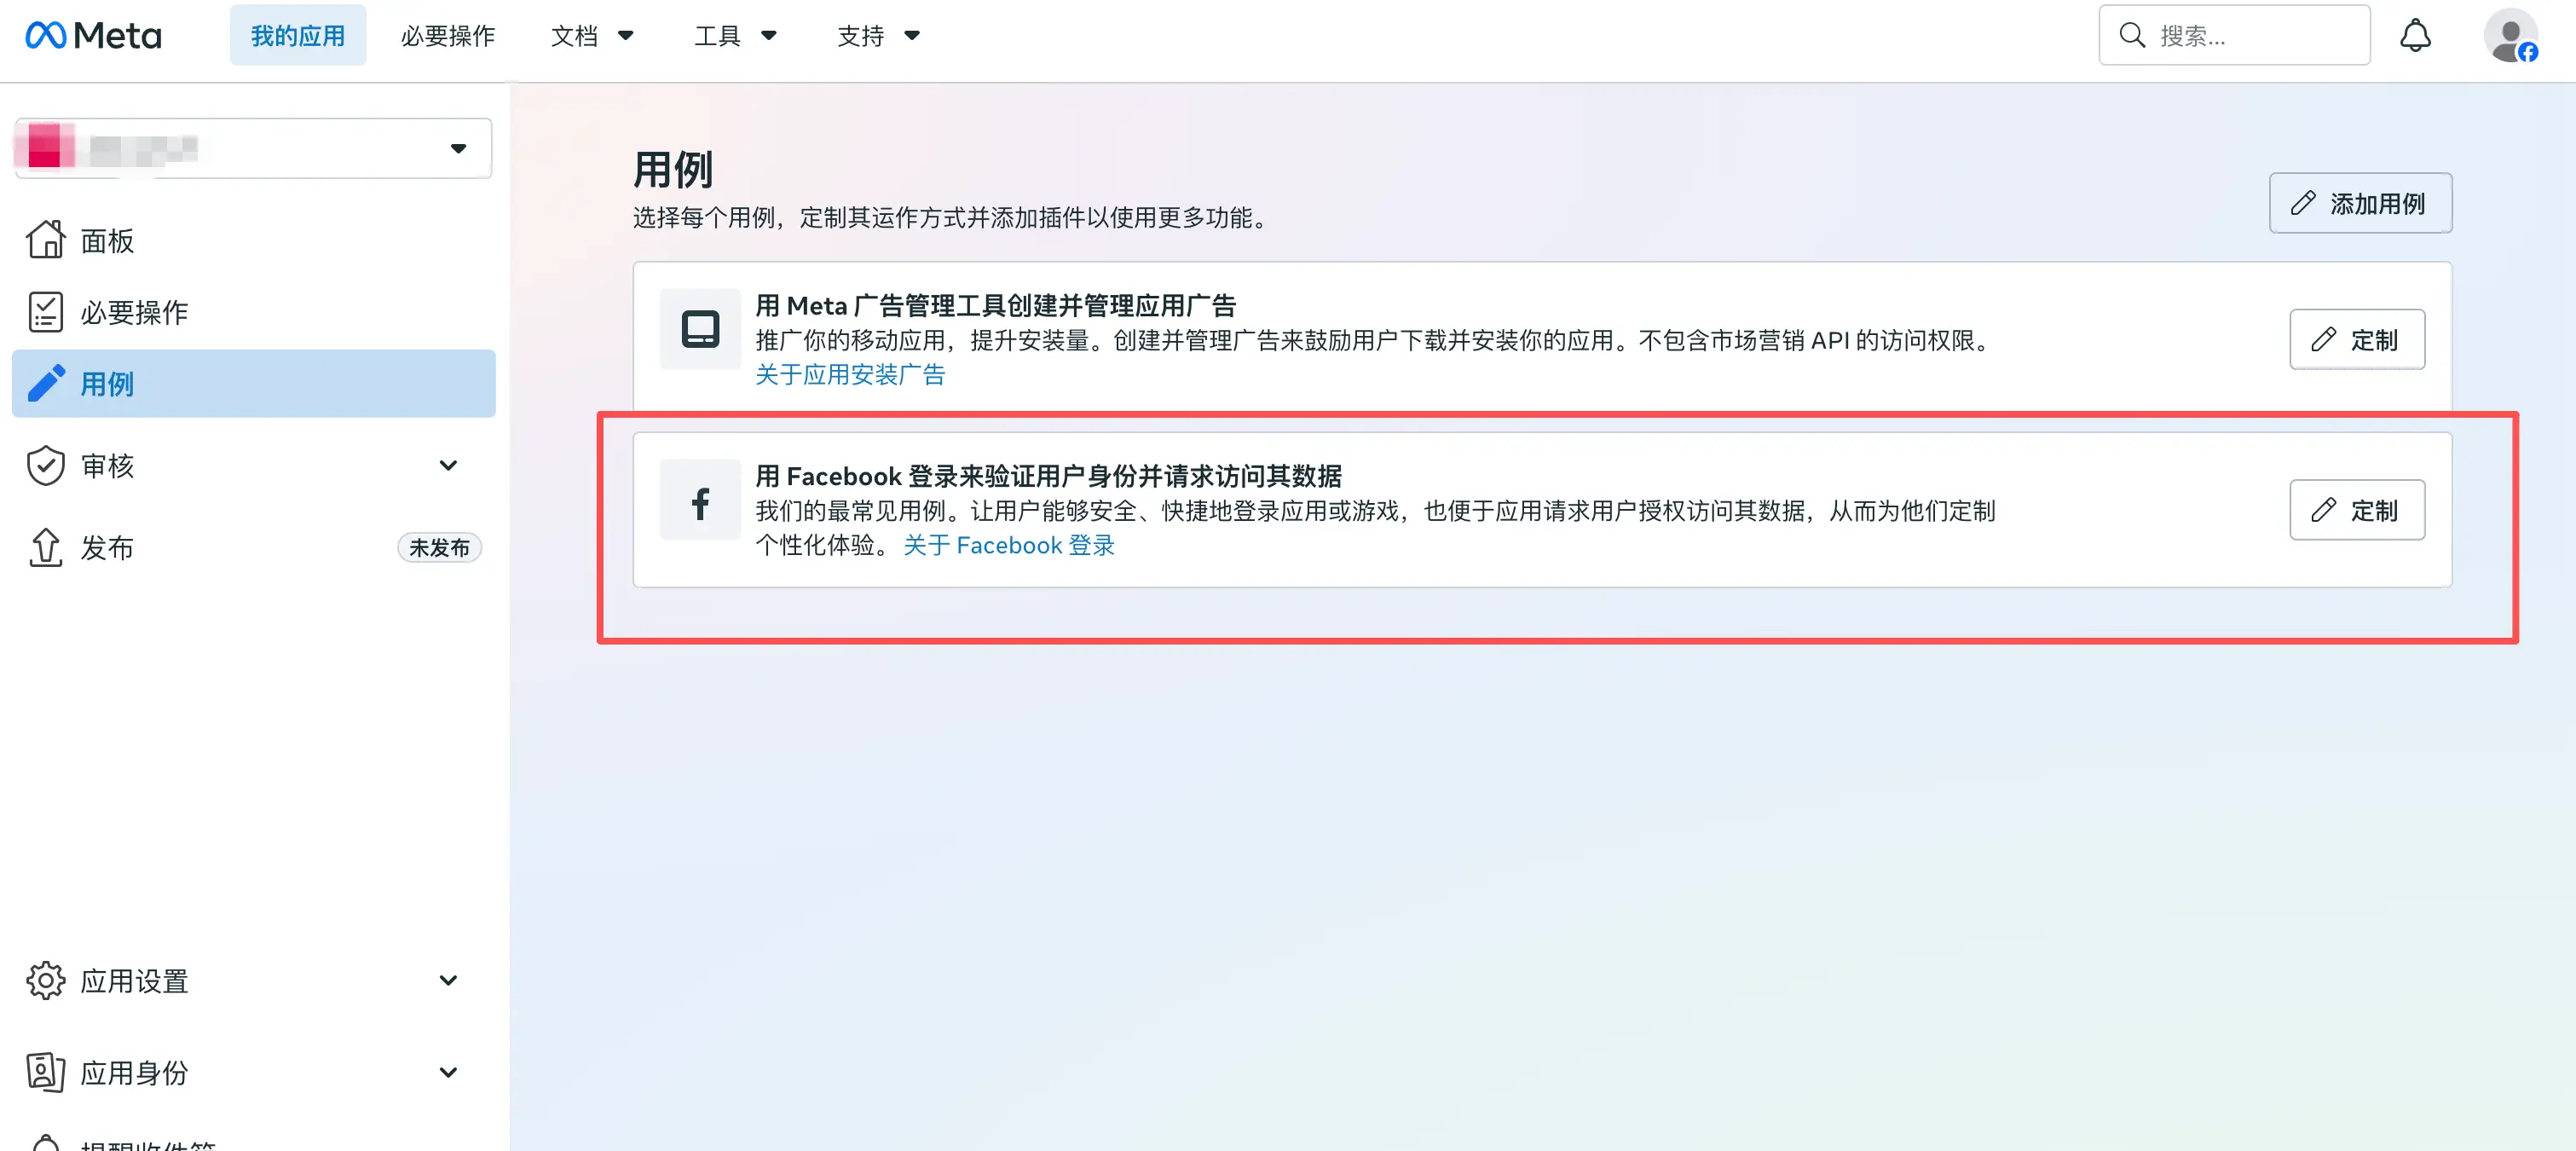Select the 我的应用 tab
The image size is (2576, 1151).
[298, 36]
